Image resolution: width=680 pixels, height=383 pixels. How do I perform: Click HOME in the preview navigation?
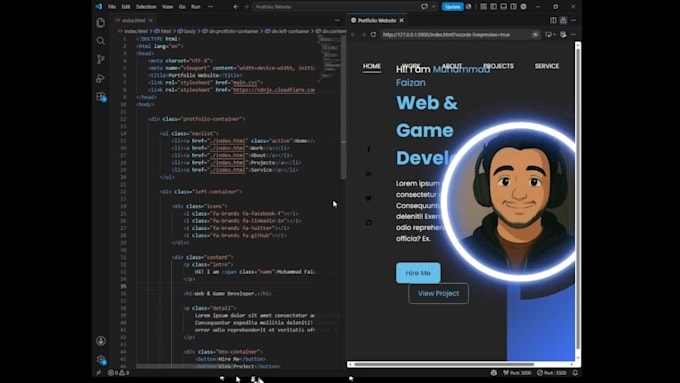click(372, 66)
